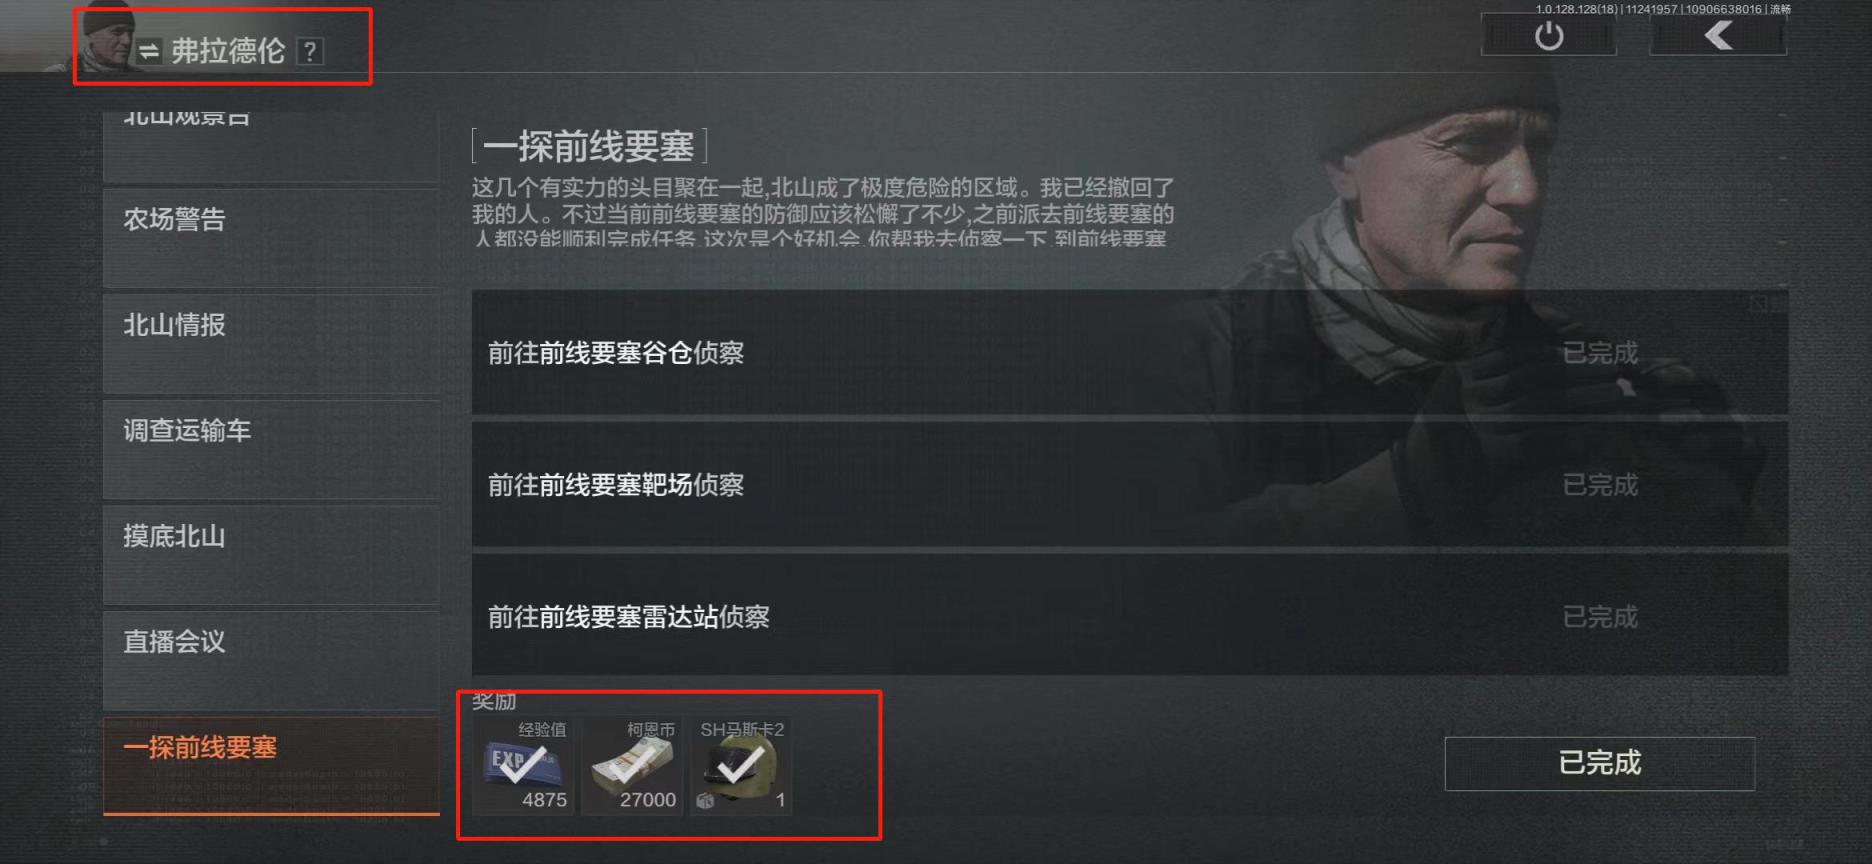Click the 前往前线要塞靶场侦察 objective row

[1129, 484]
